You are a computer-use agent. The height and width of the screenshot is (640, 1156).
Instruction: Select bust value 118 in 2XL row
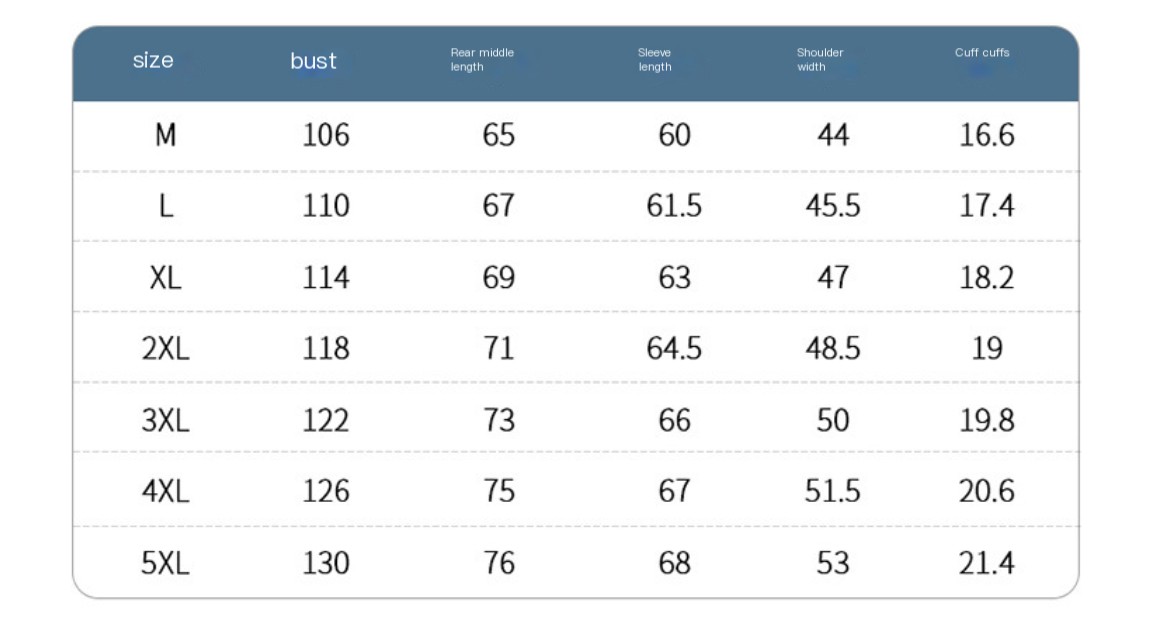[x=326, y=348]
